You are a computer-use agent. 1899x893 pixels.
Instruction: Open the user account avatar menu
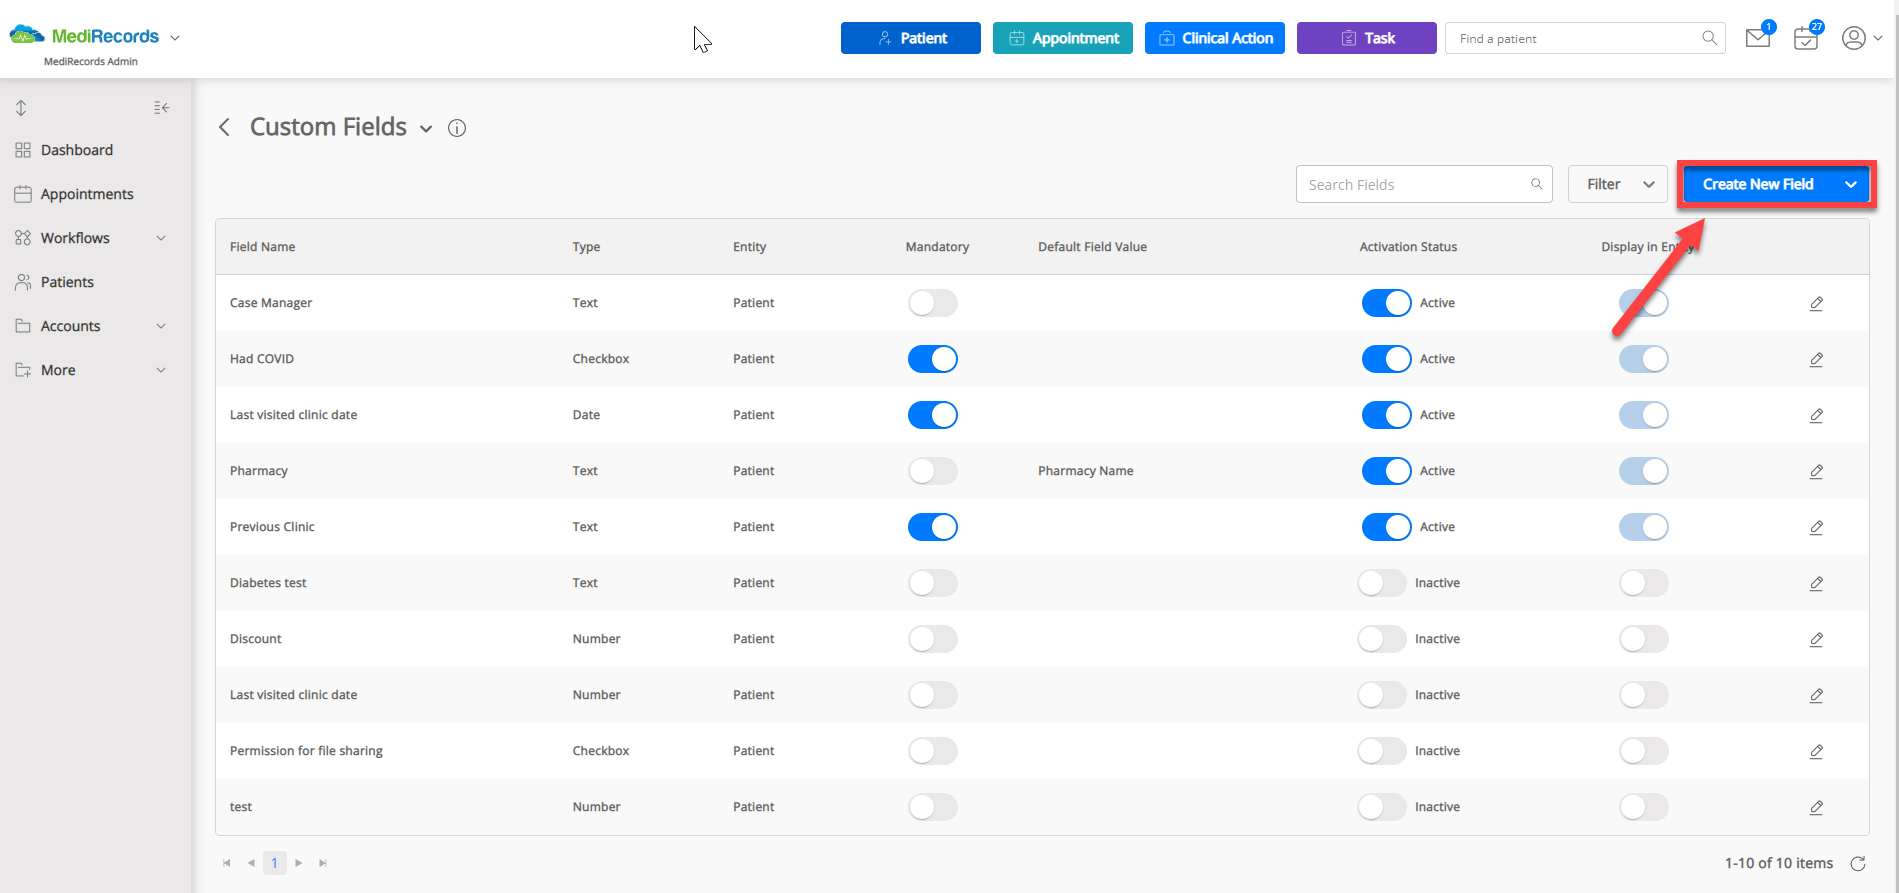[1854, 38]
